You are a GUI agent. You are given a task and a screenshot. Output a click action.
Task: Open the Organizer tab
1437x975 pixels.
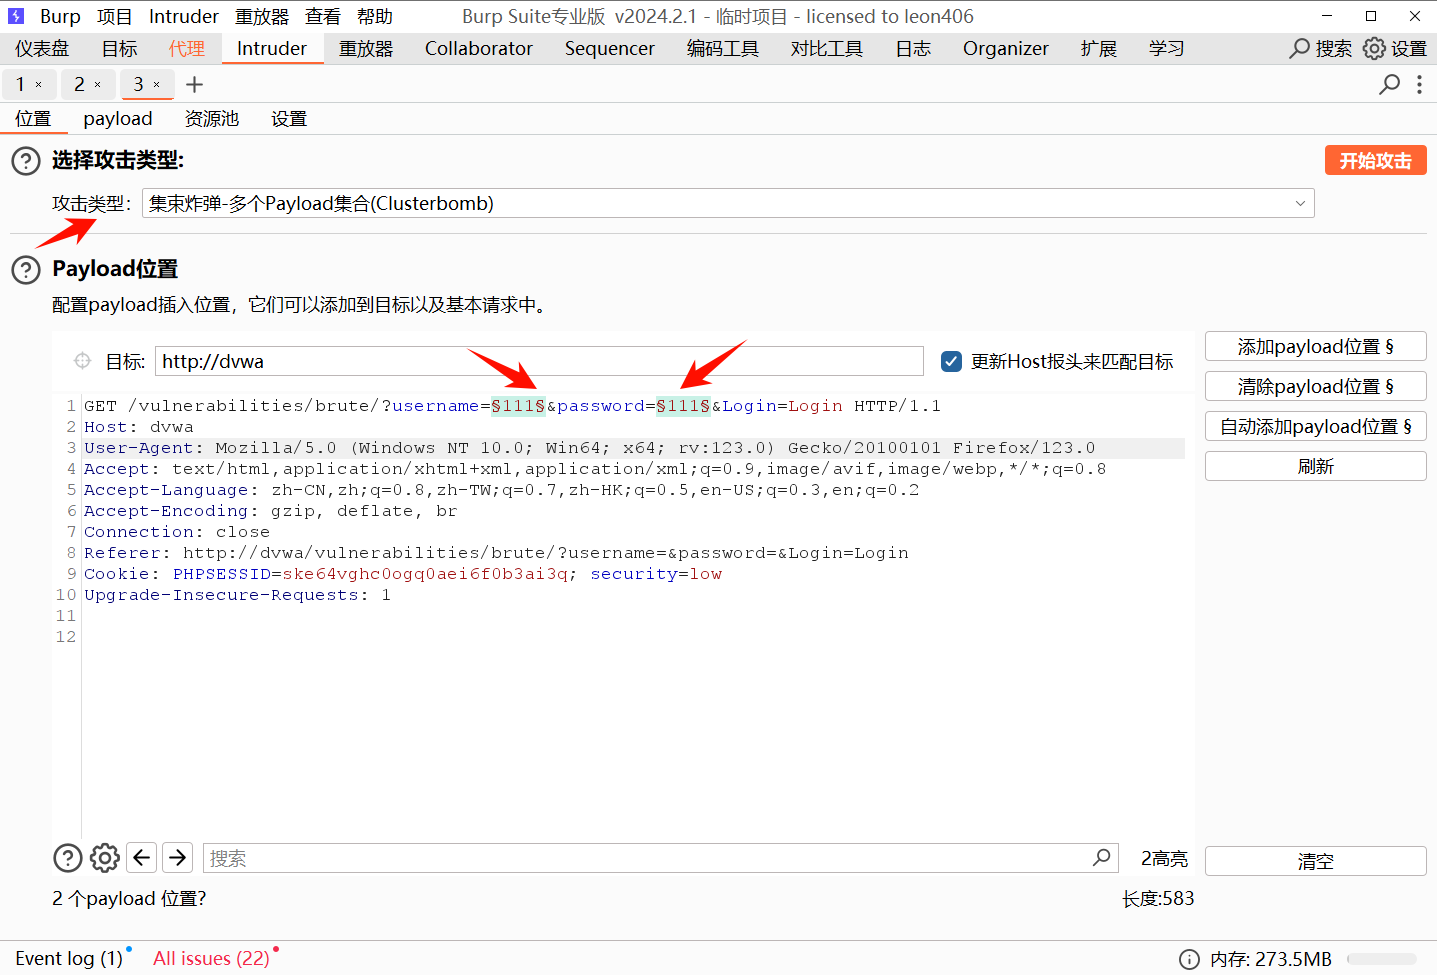point(1006,48)
